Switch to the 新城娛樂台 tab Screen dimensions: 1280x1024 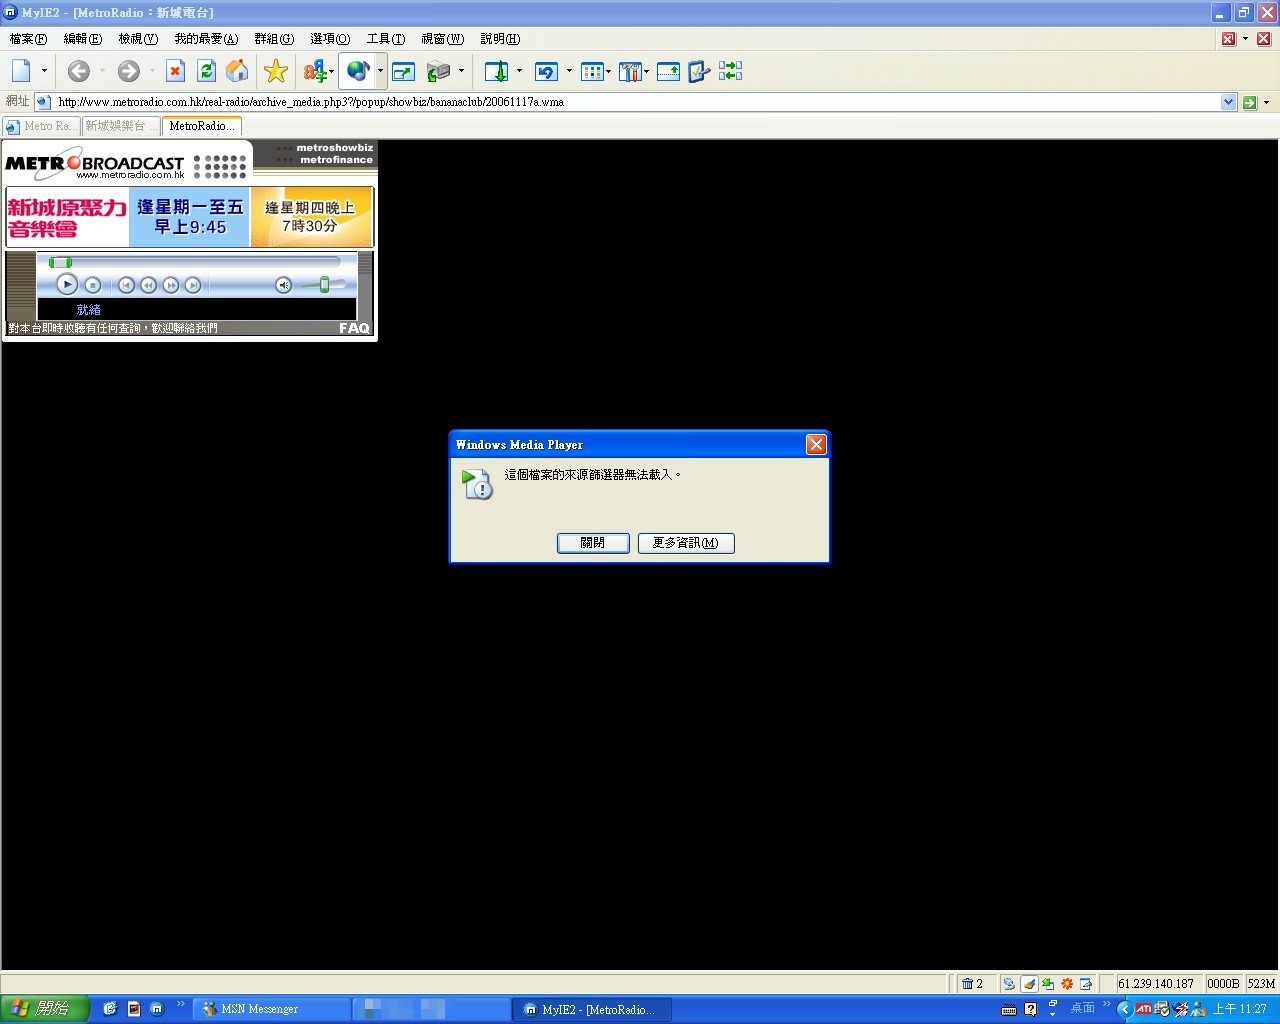tap(120, 126)
